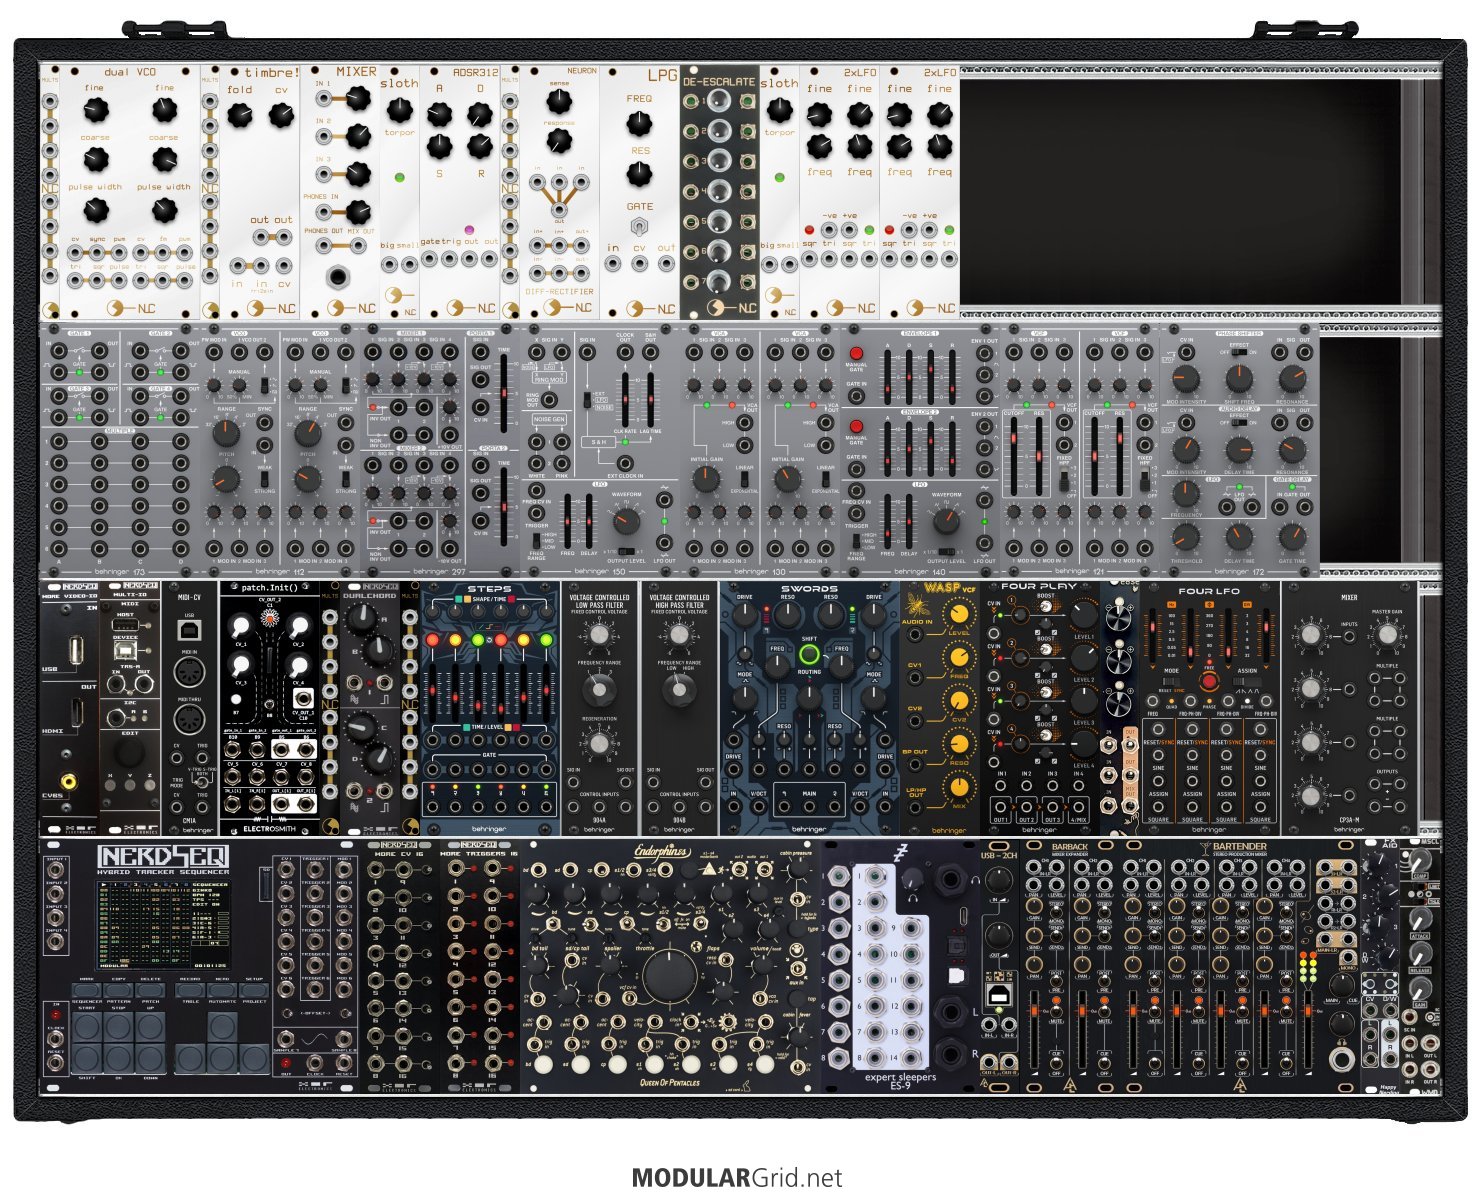Click the Patch button on NerdSEQ
Viewport: 1475px width, 1199px height.
pos(150,989)
